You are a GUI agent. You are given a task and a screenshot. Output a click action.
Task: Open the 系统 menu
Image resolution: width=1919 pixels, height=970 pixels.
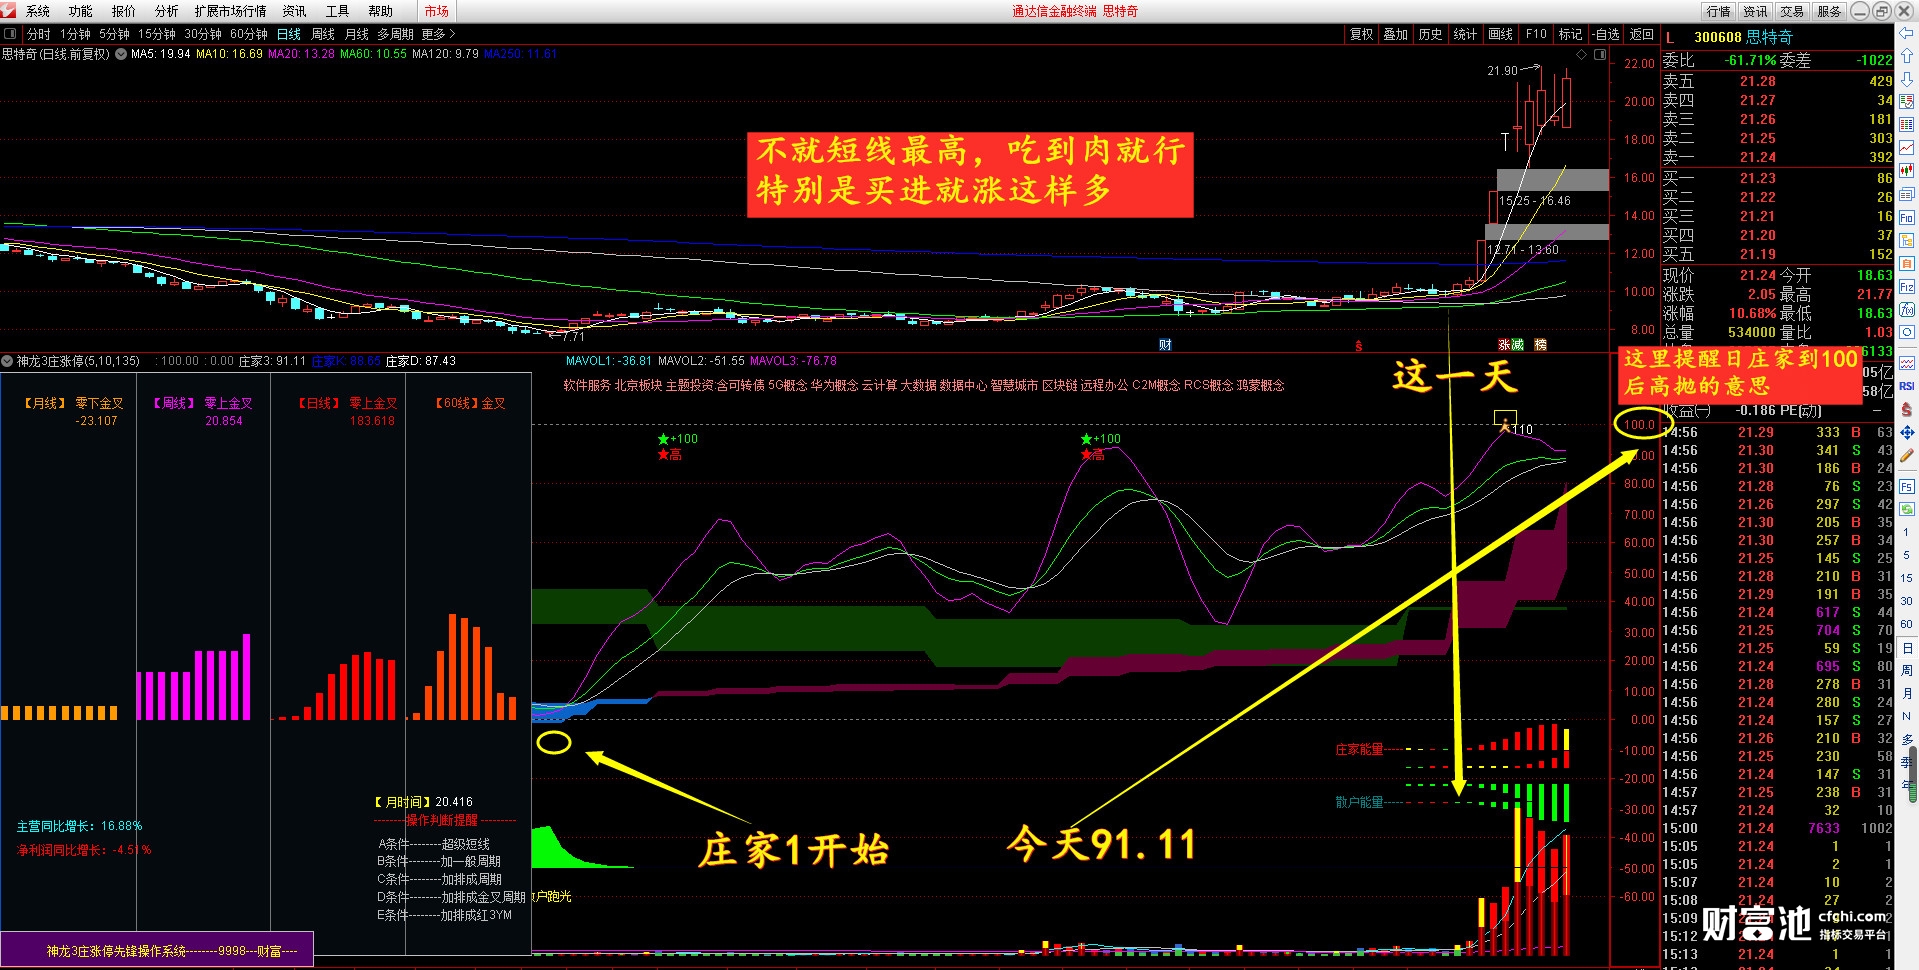point(38,11)
